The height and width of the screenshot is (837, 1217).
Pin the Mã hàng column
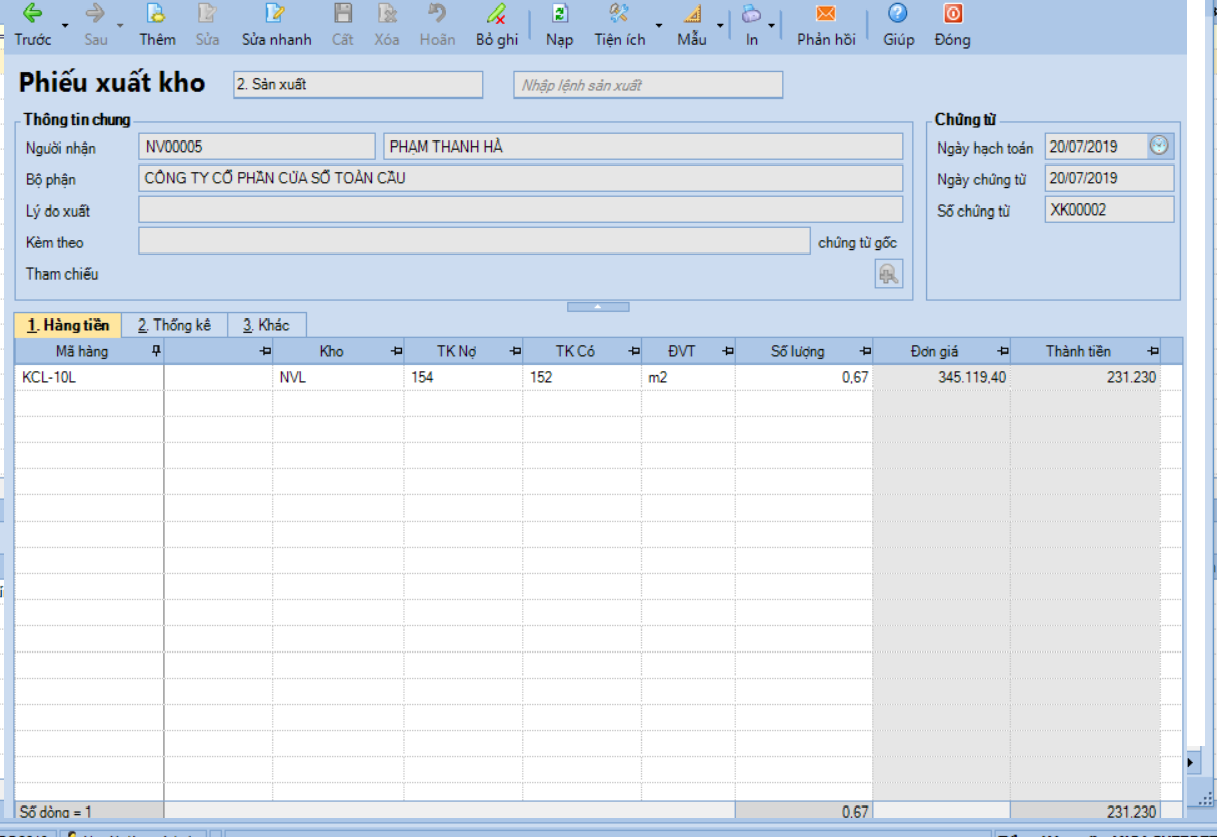coord(155,351)
